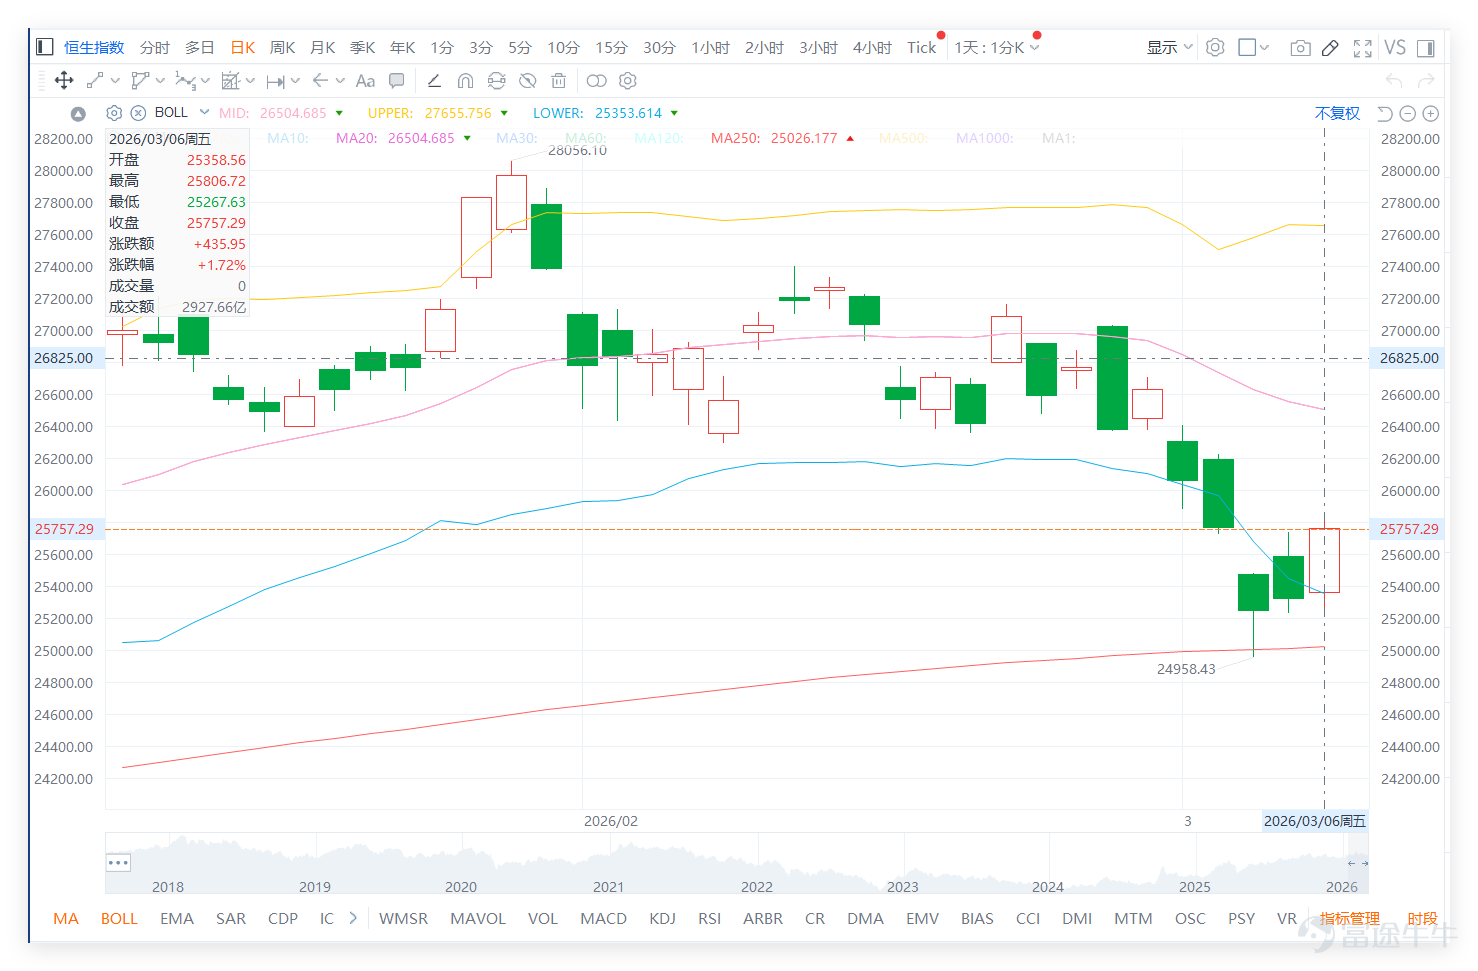Select the KDJ indicator button
Image resolution: width=1478 pixels, height=971 pixels.
pyautogui.click(x=662, y=918)
